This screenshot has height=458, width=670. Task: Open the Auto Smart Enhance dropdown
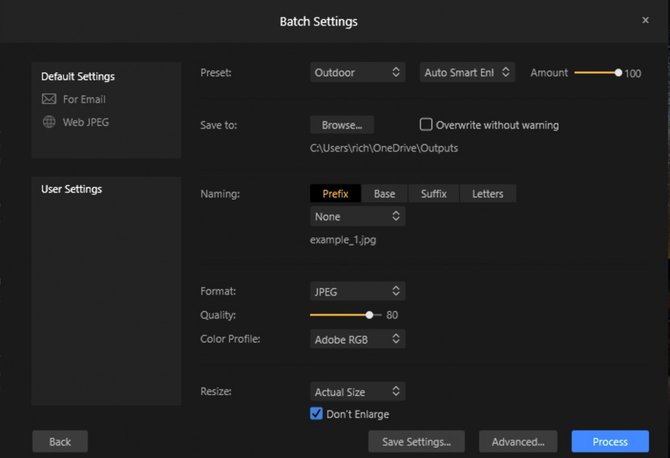click(x=467, y=72)
